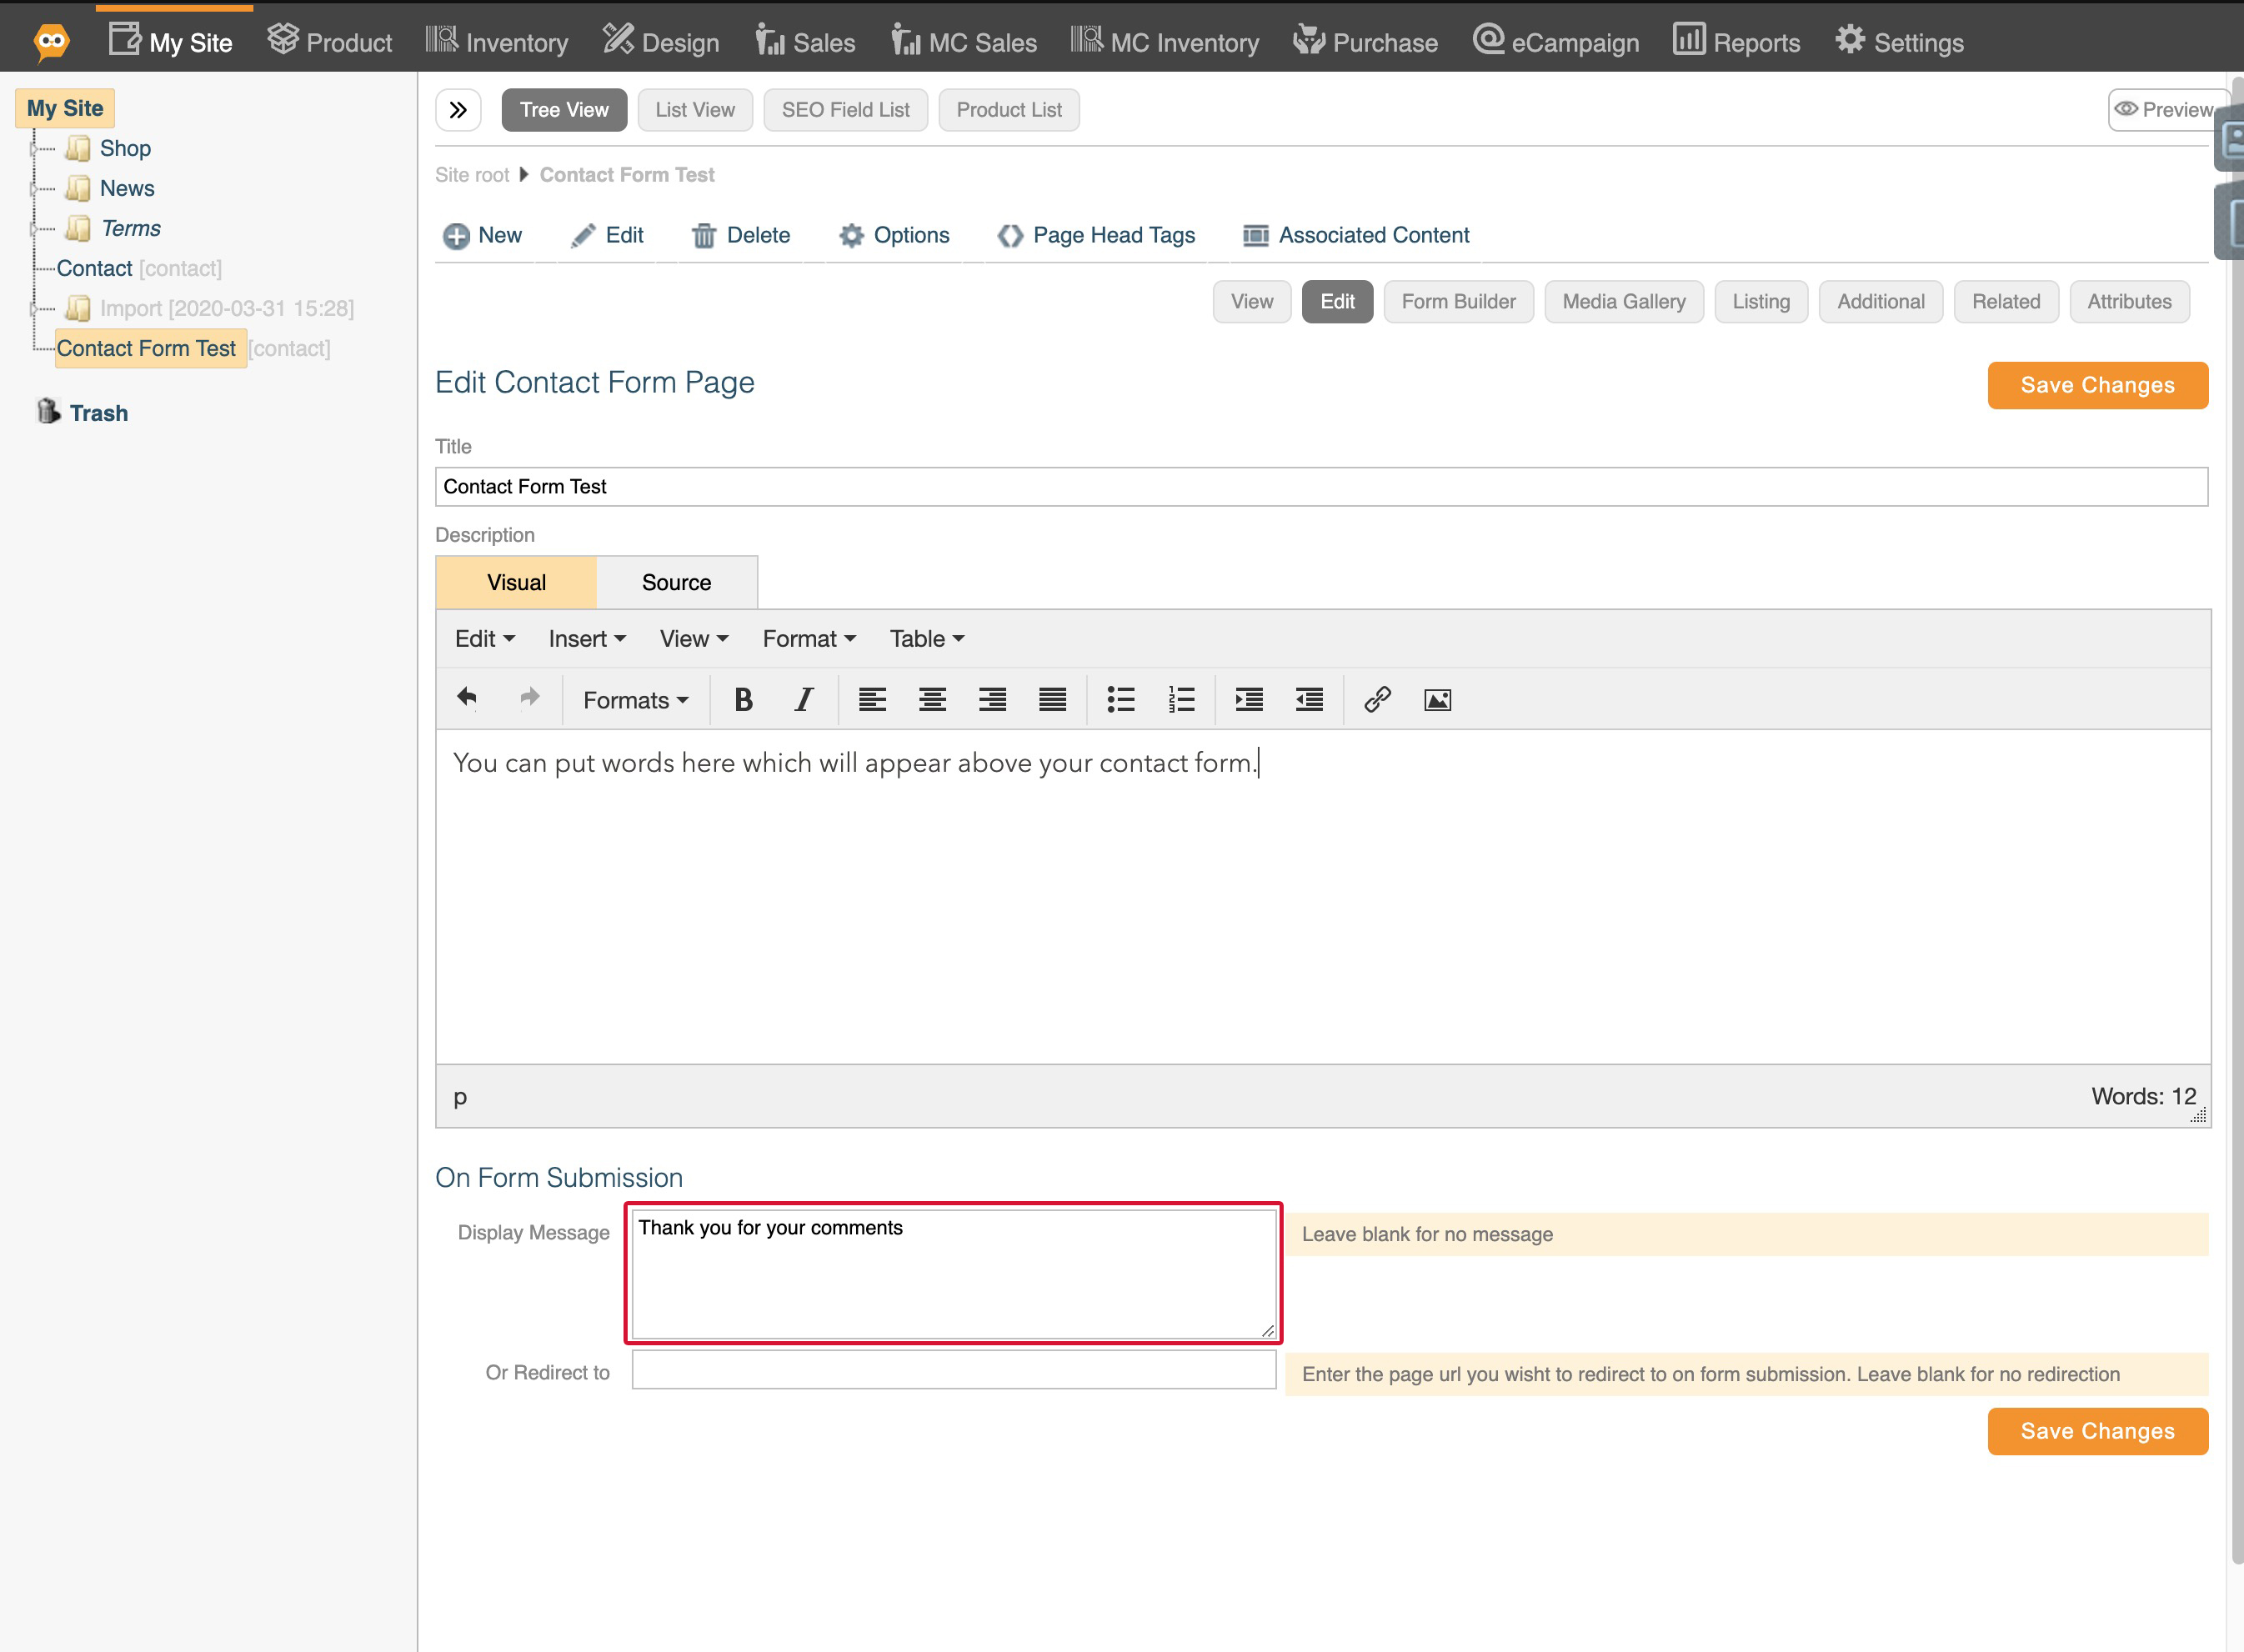Open the editor Format menu
The image size is (2244, 1652).
[x=809, y=639]
